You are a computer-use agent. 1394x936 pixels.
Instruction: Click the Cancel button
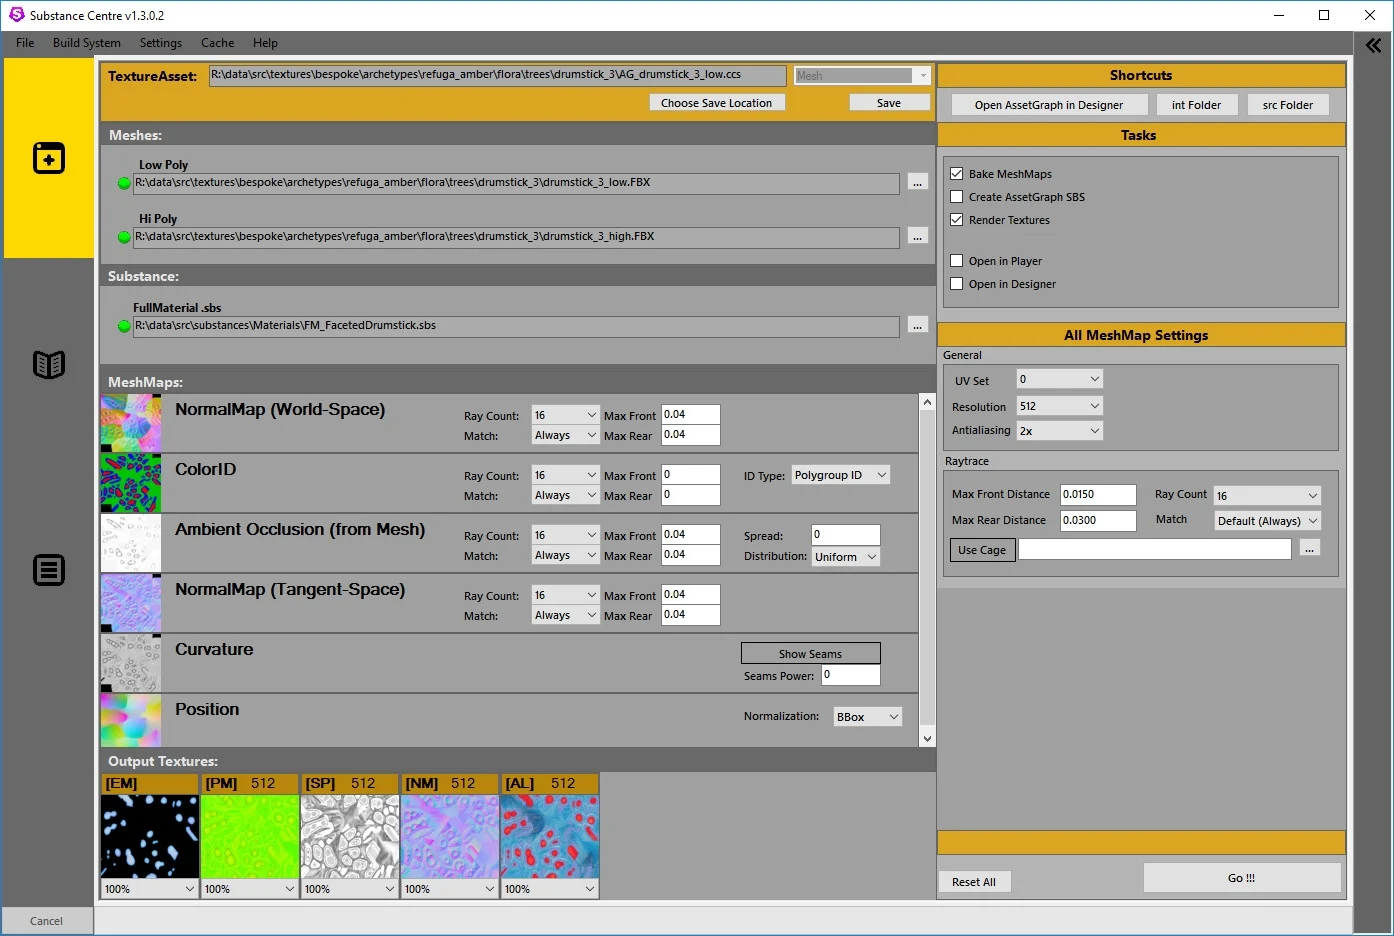tap(47, 921)
